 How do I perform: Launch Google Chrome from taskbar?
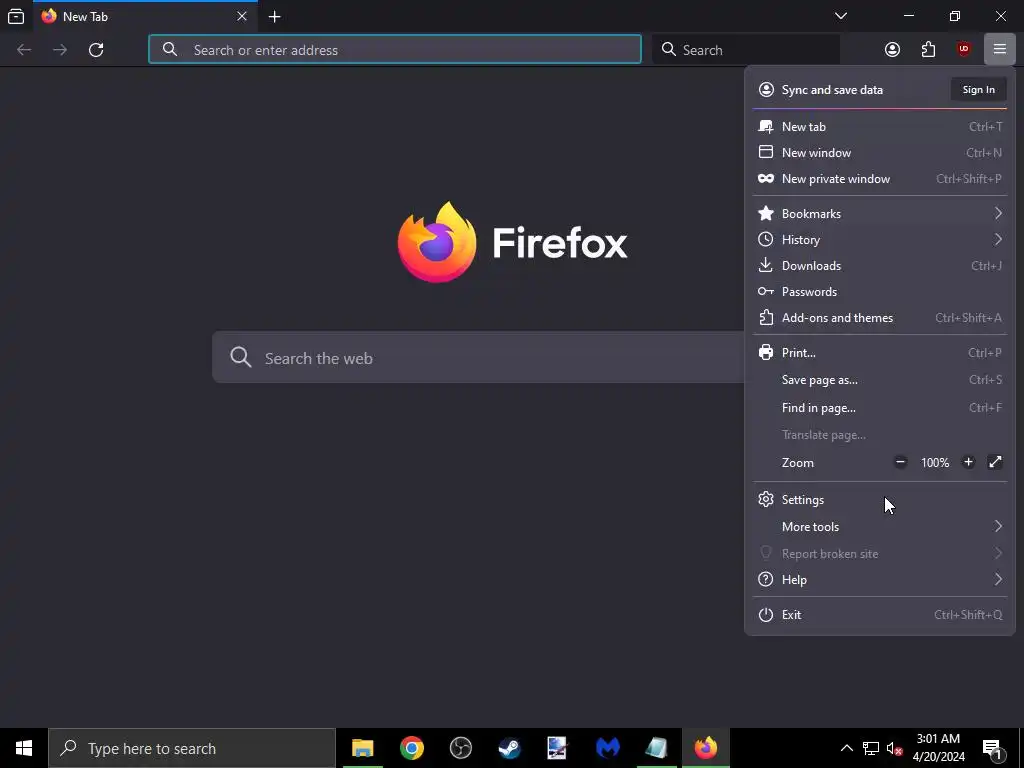[x=411, y=748]
